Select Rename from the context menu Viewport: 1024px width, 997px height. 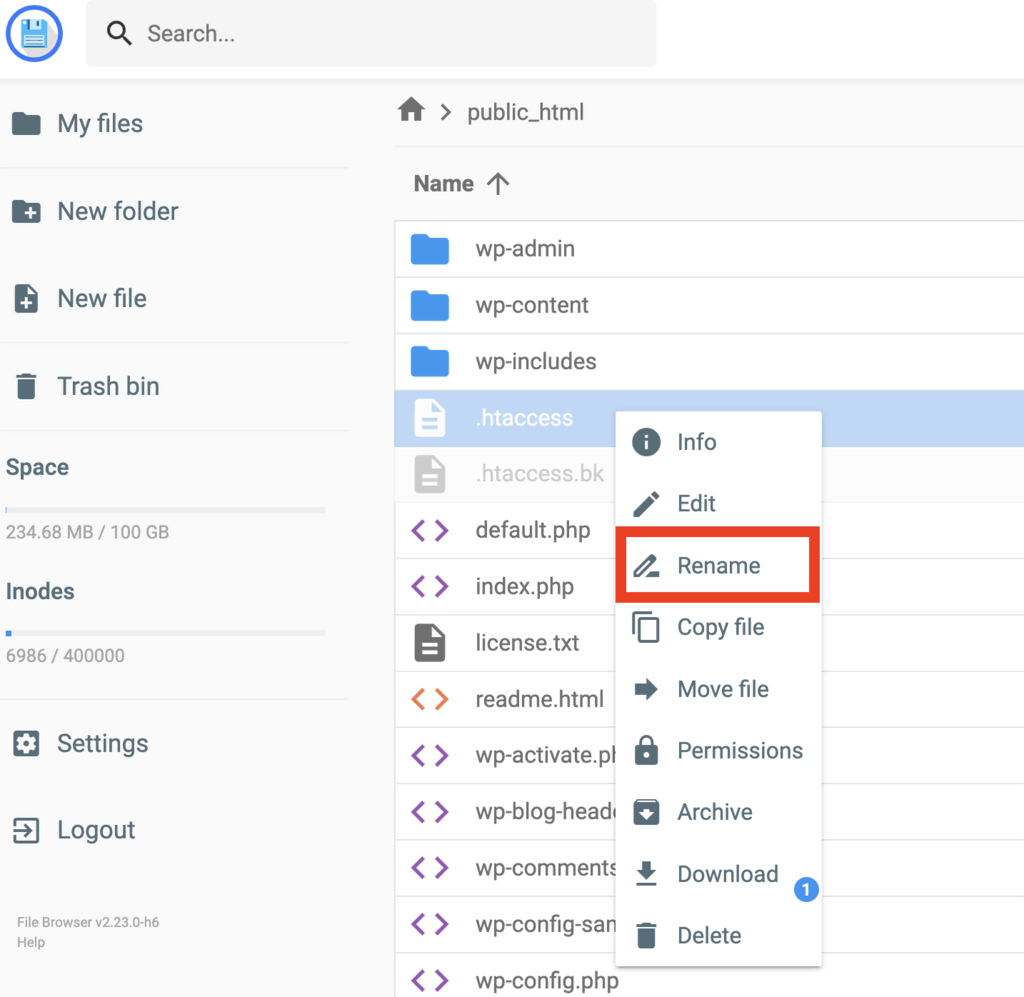718,566
